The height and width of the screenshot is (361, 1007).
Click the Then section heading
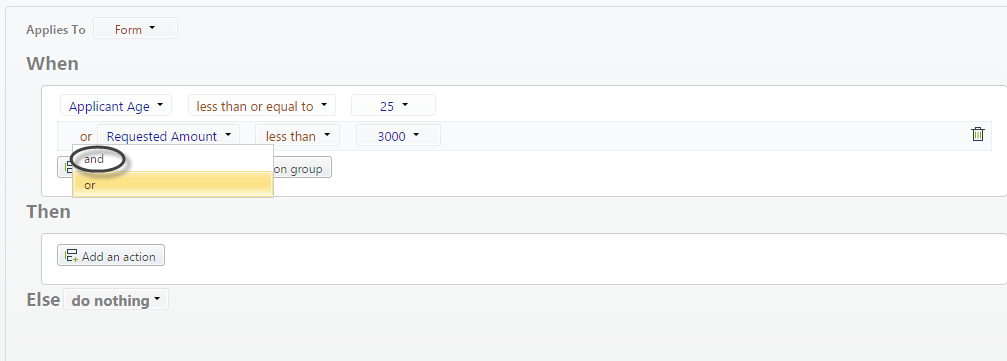click(x=49, y=211)
